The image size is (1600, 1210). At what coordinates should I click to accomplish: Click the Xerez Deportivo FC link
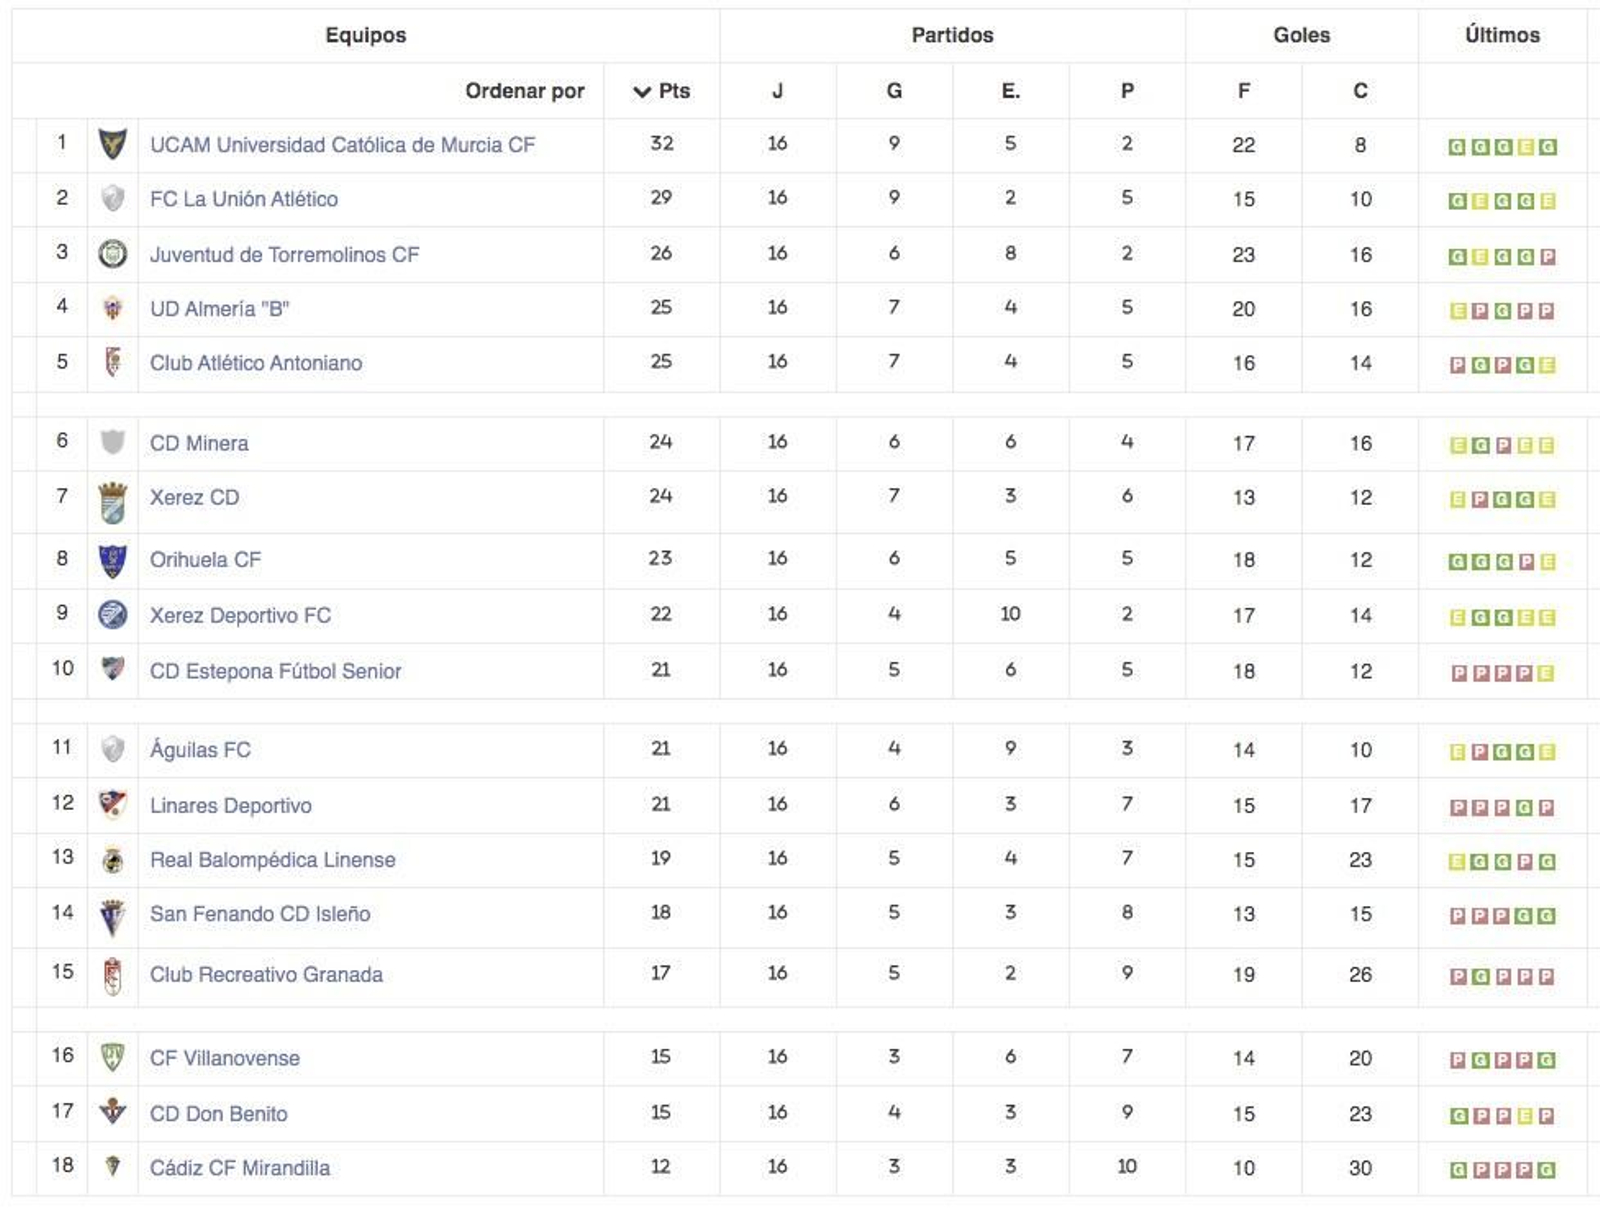pos(240,615)
